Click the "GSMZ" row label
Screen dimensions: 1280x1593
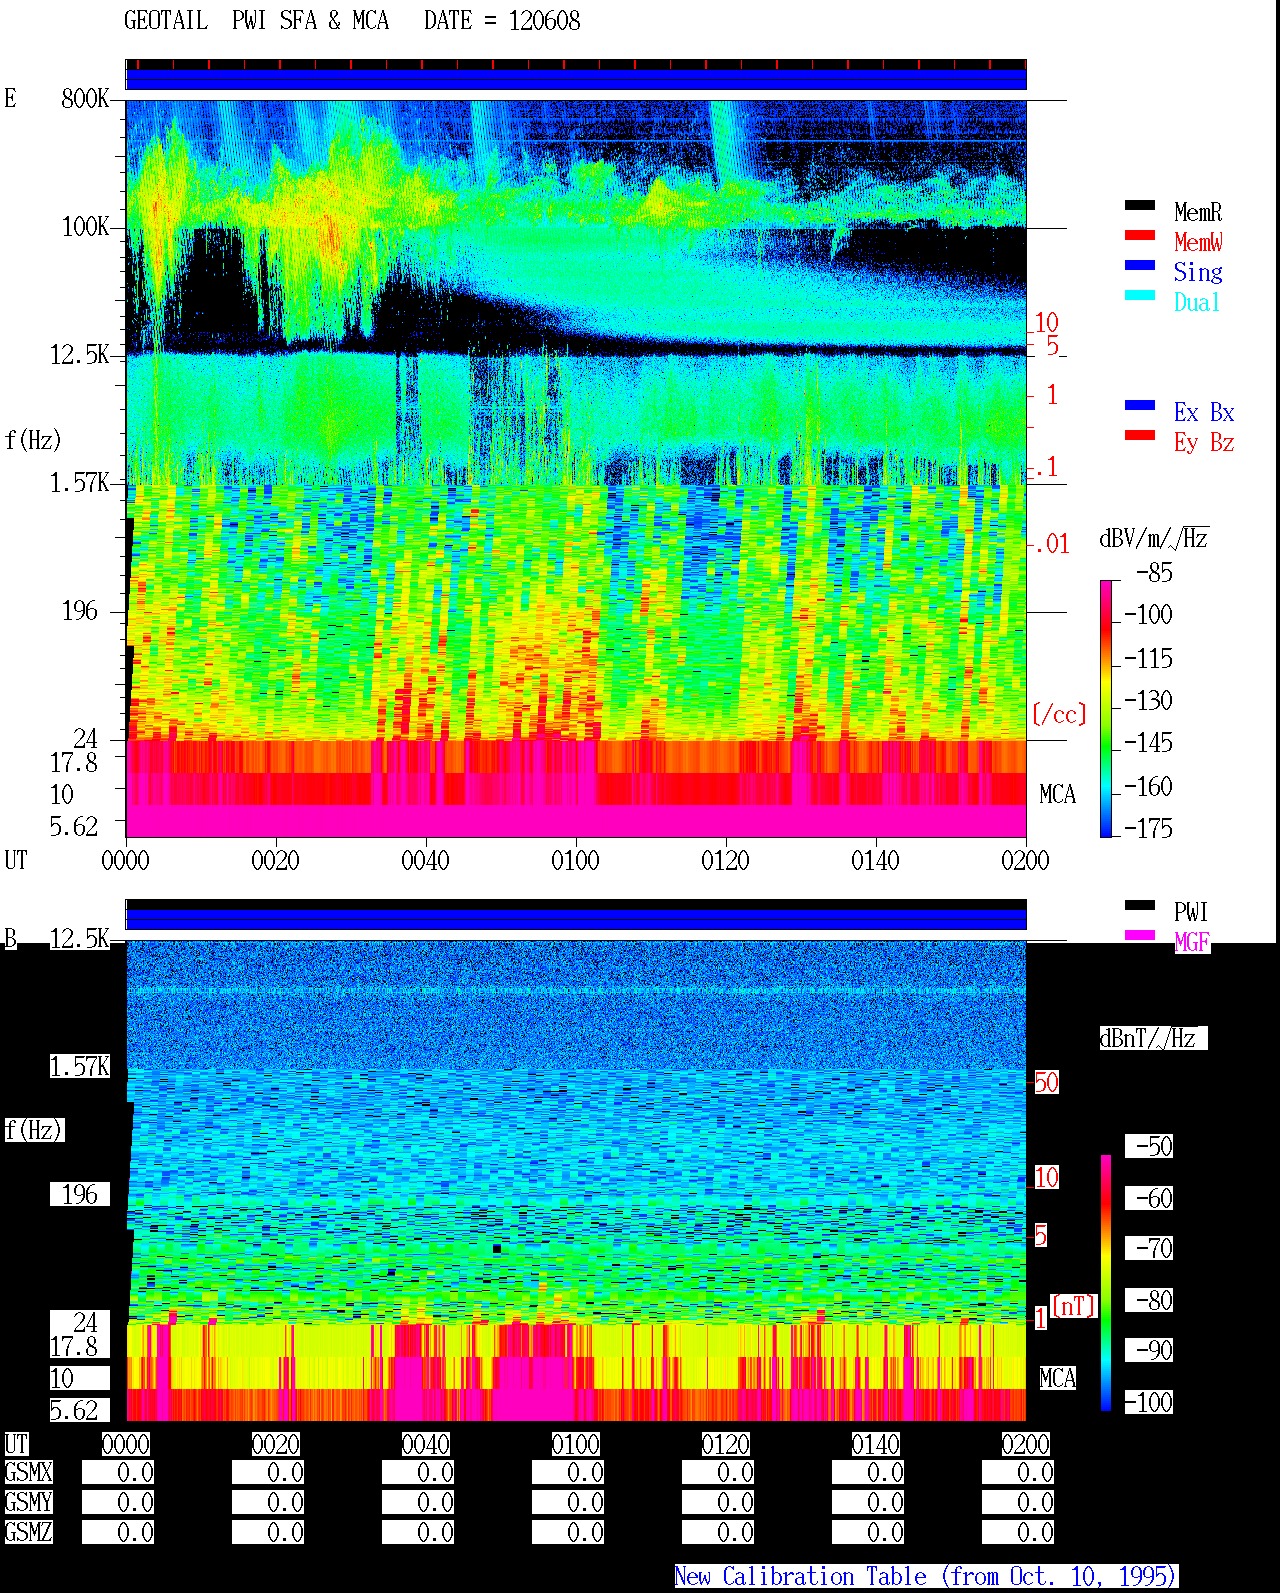[x=28, y=1532]
